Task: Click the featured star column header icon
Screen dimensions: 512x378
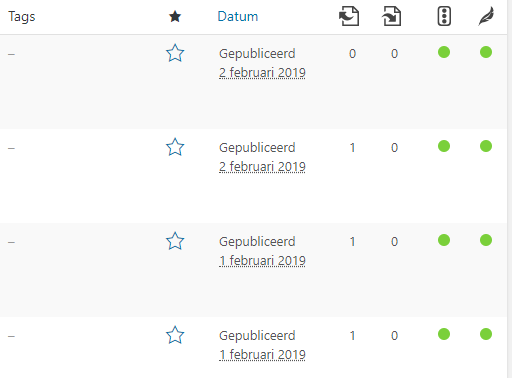Action: tap(175, 16)
